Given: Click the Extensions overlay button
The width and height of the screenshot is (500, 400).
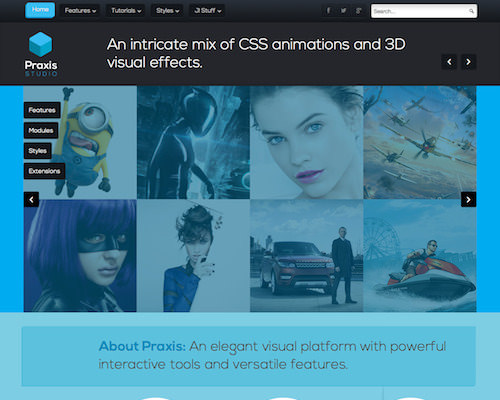Looking at the screenshot, I should point(44,171).
